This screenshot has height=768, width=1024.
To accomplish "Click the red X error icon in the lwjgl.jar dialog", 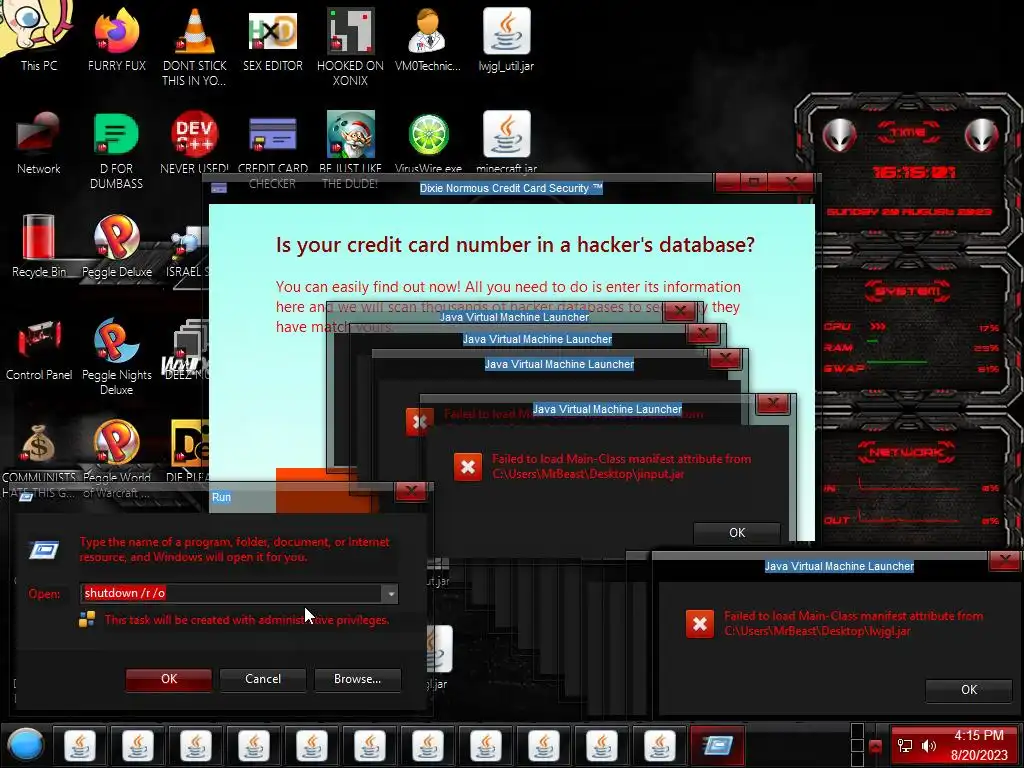I will (x=699, y=624).
